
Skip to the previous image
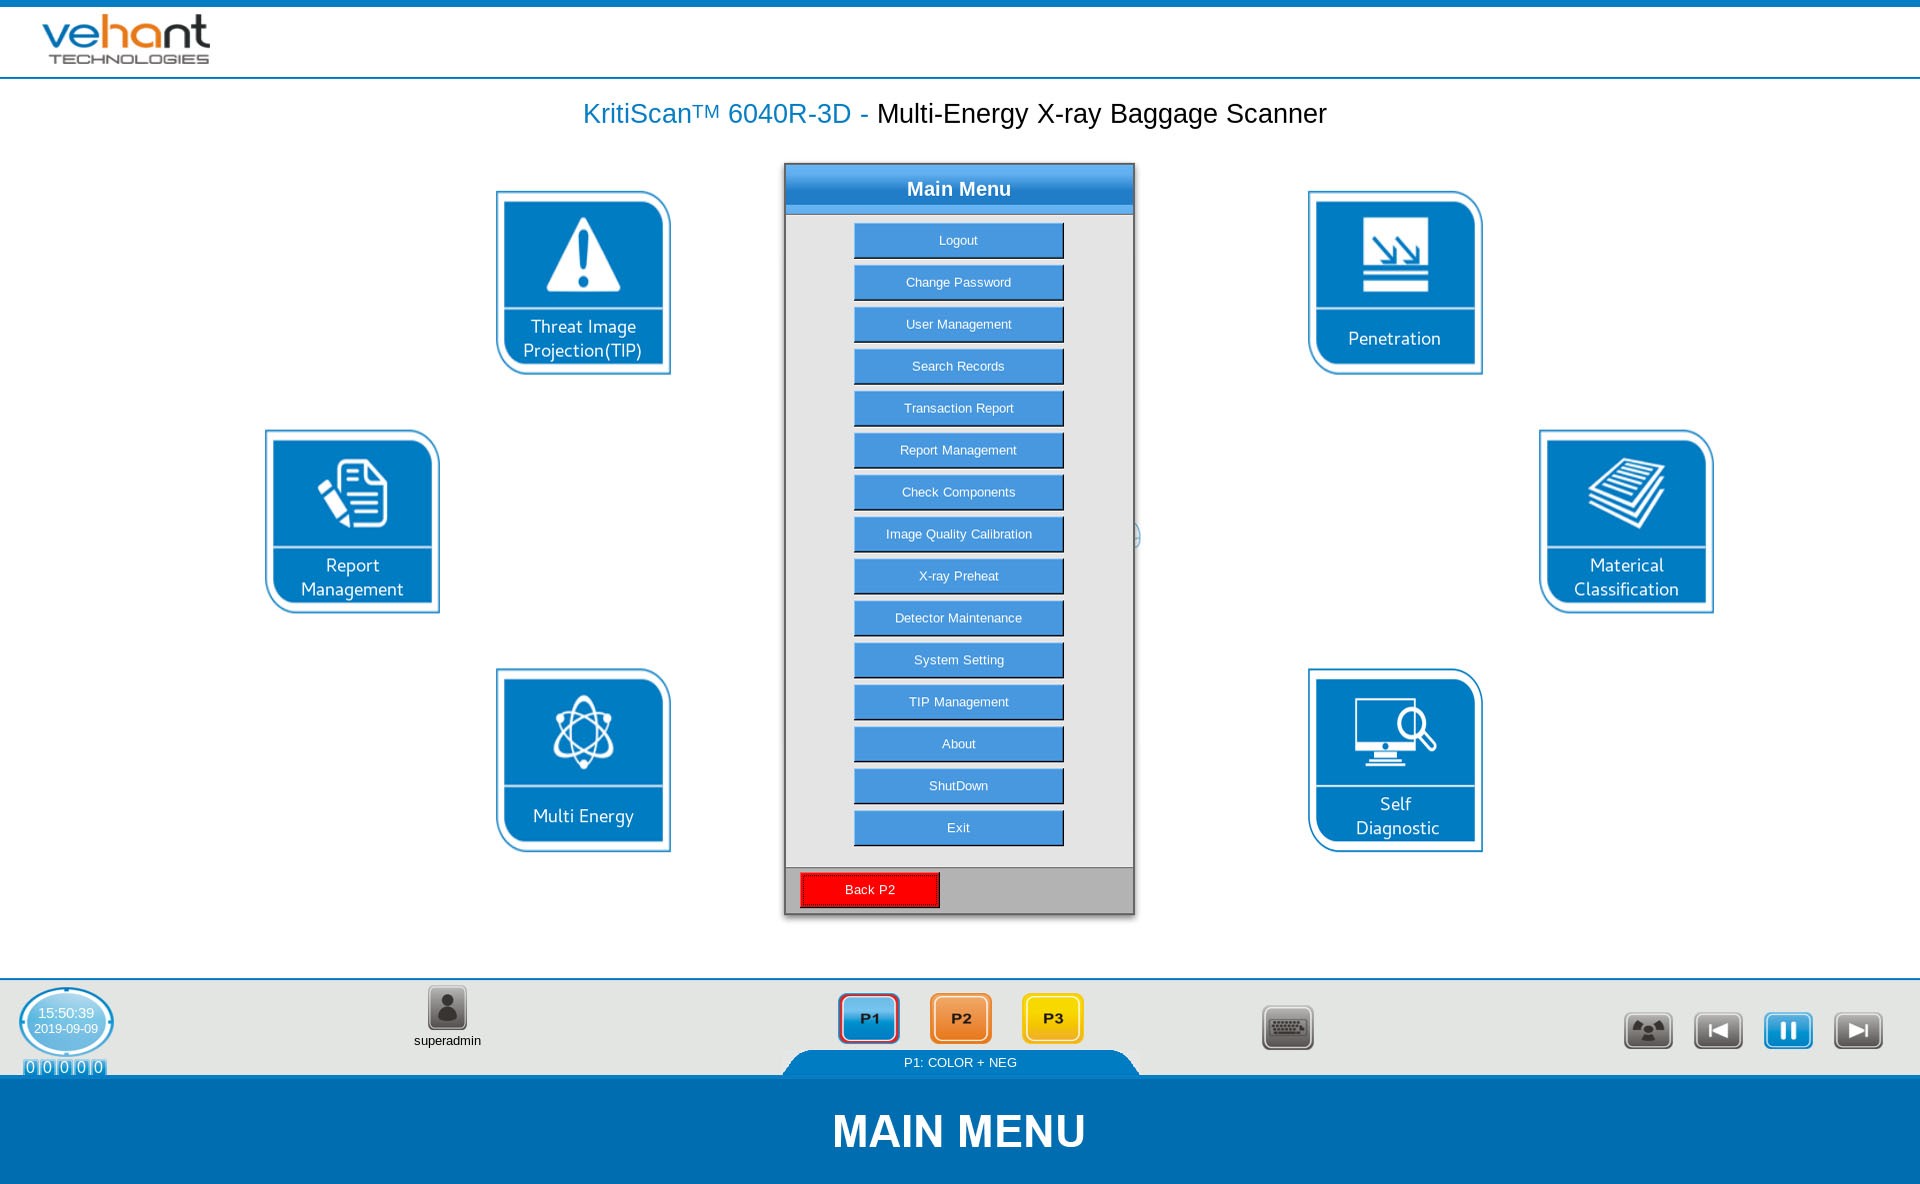pos(1718,1030)
